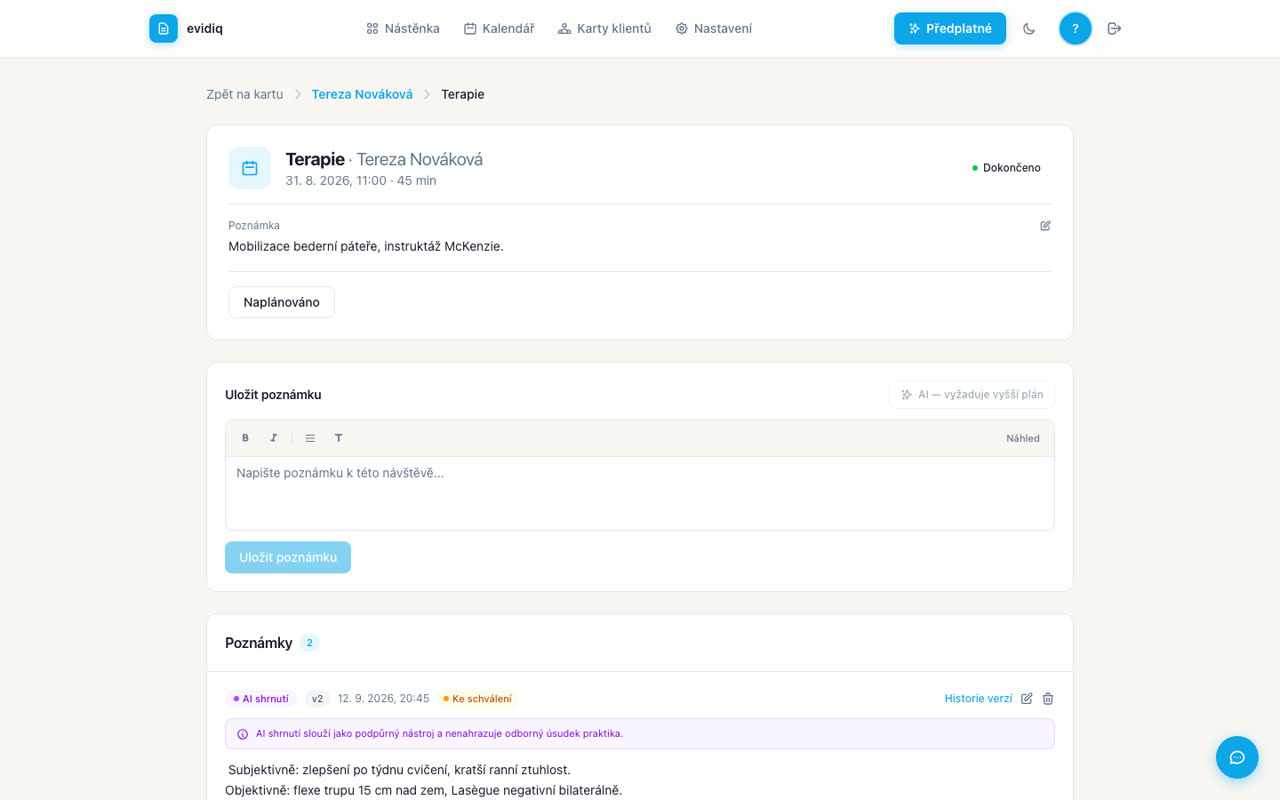The width and height of the screenshot is (1280, 800).
Task: Click the Naplánováno status button
Action: 282,302
